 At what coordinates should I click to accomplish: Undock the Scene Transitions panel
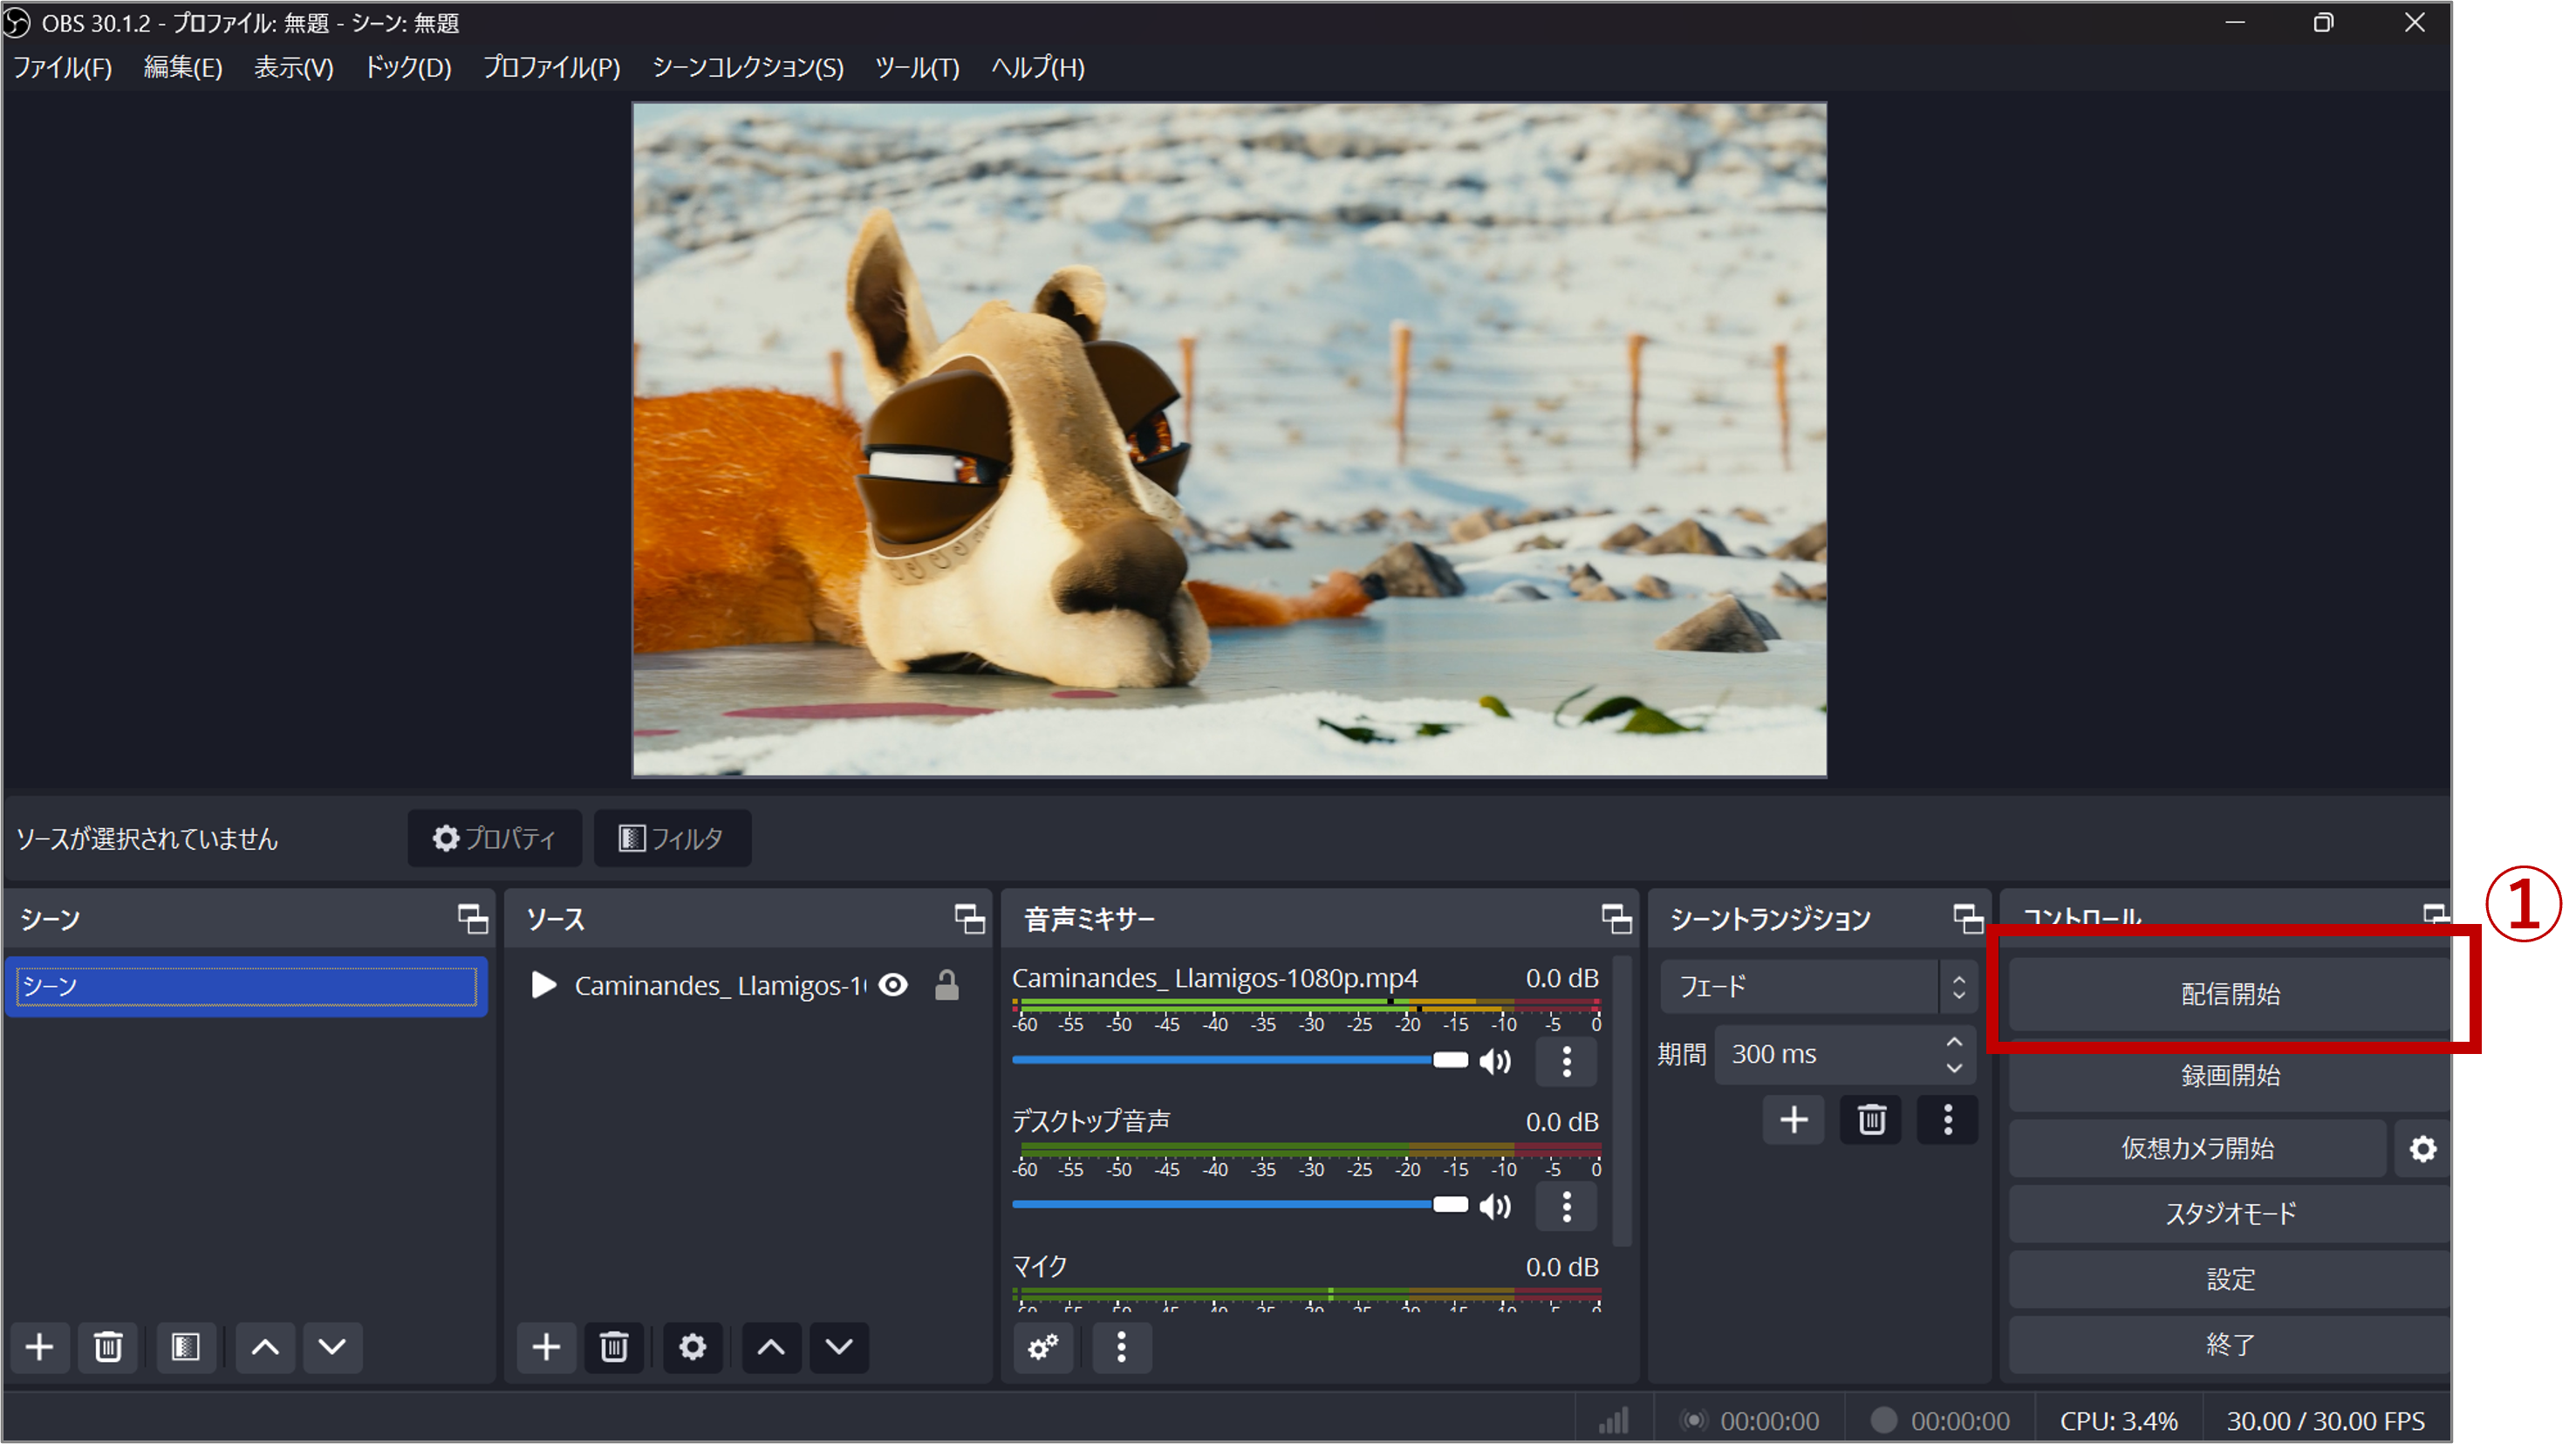1967,918
